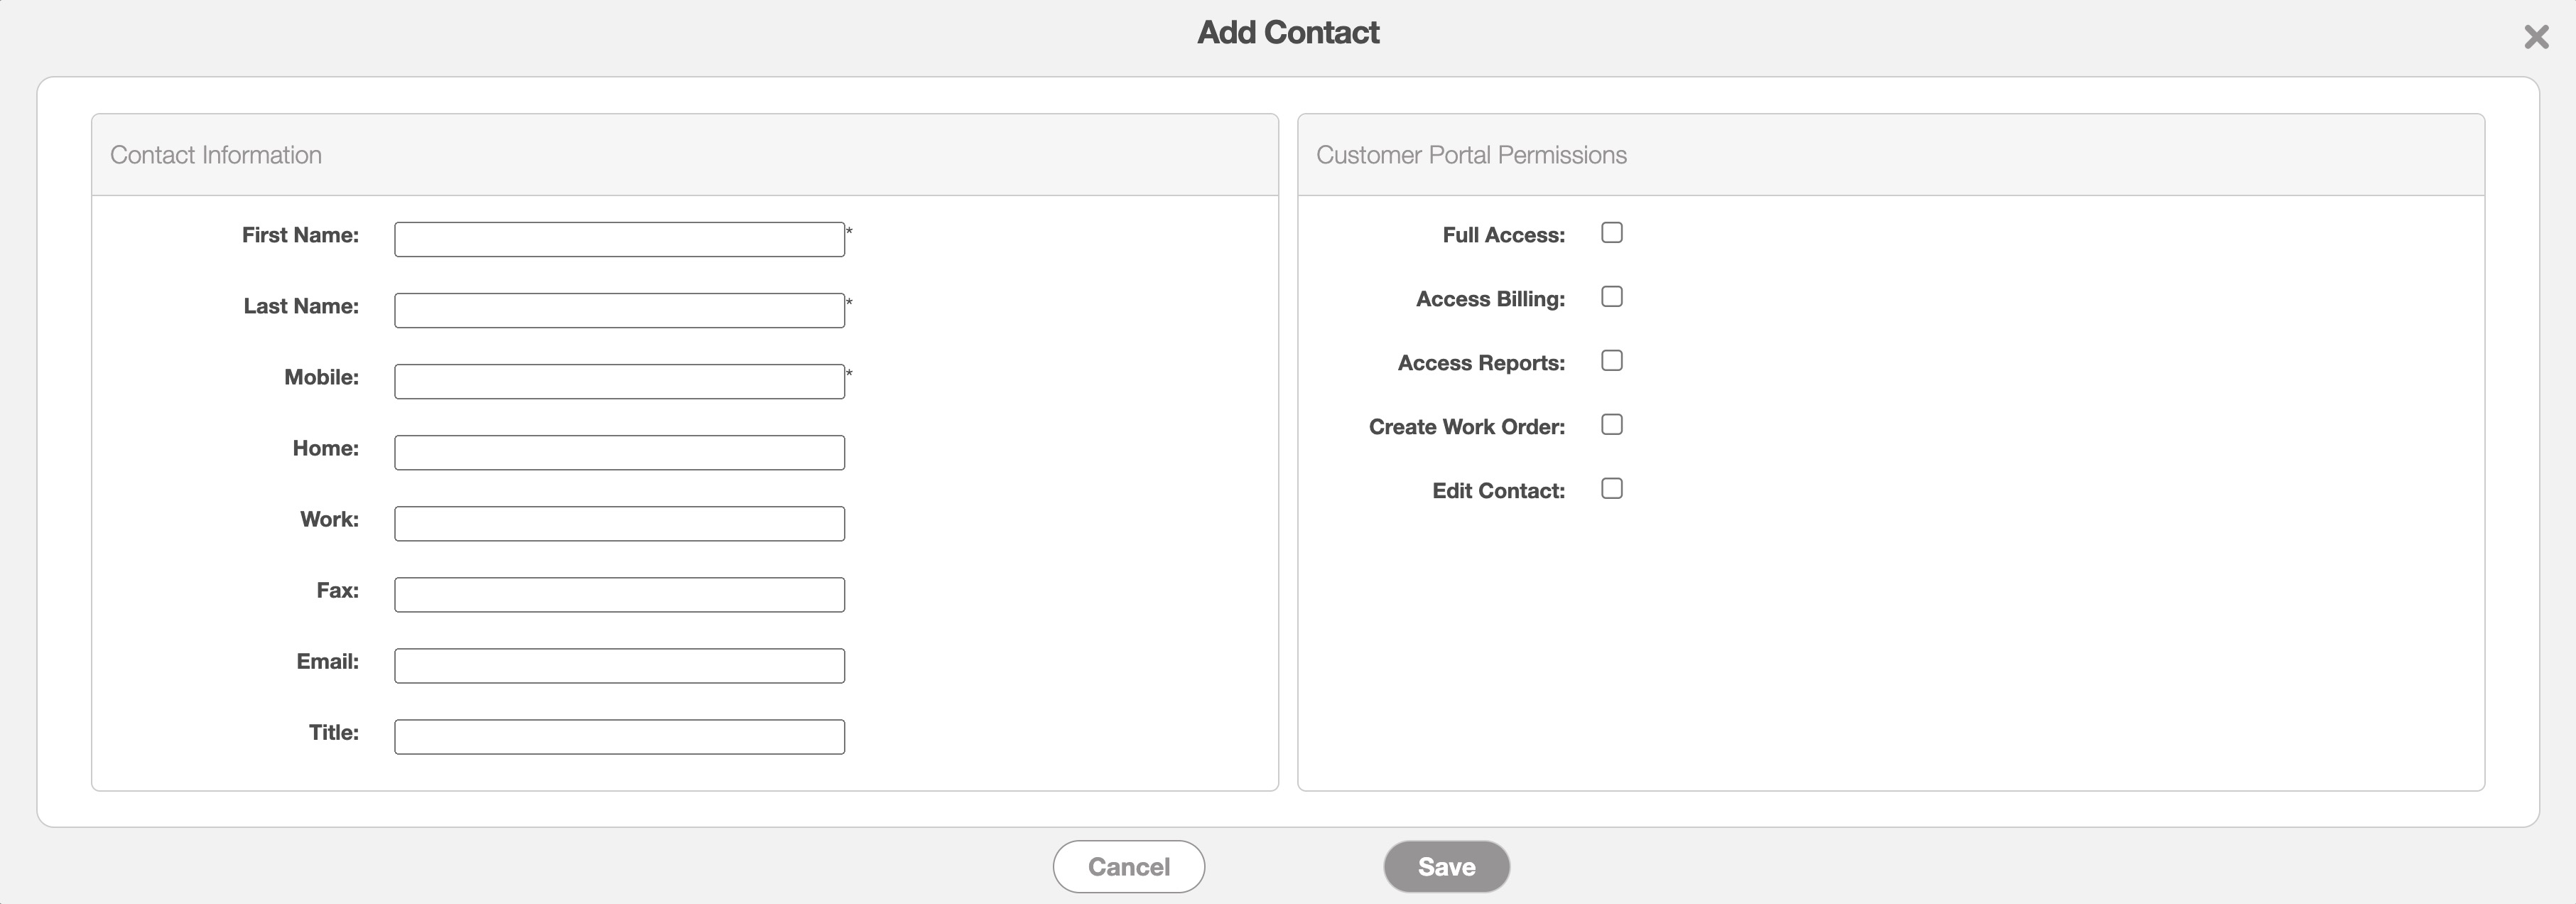Click the Add Contact dialog title

1288,33
